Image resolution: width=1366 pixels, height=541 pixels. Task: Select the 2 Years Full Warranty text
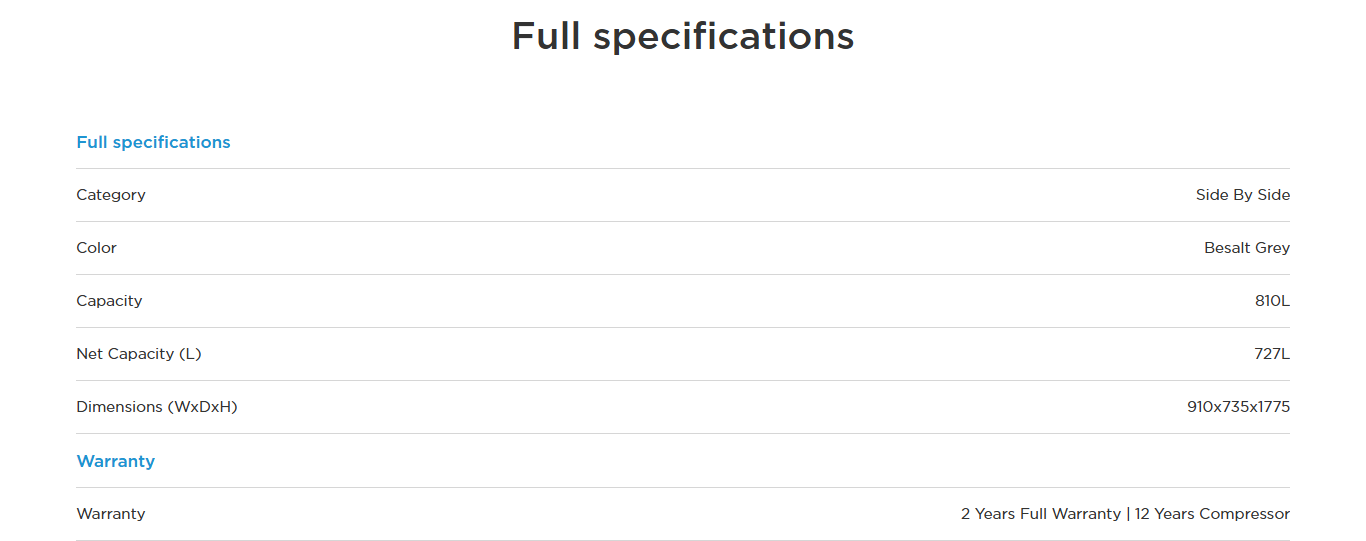(1040, 514)
